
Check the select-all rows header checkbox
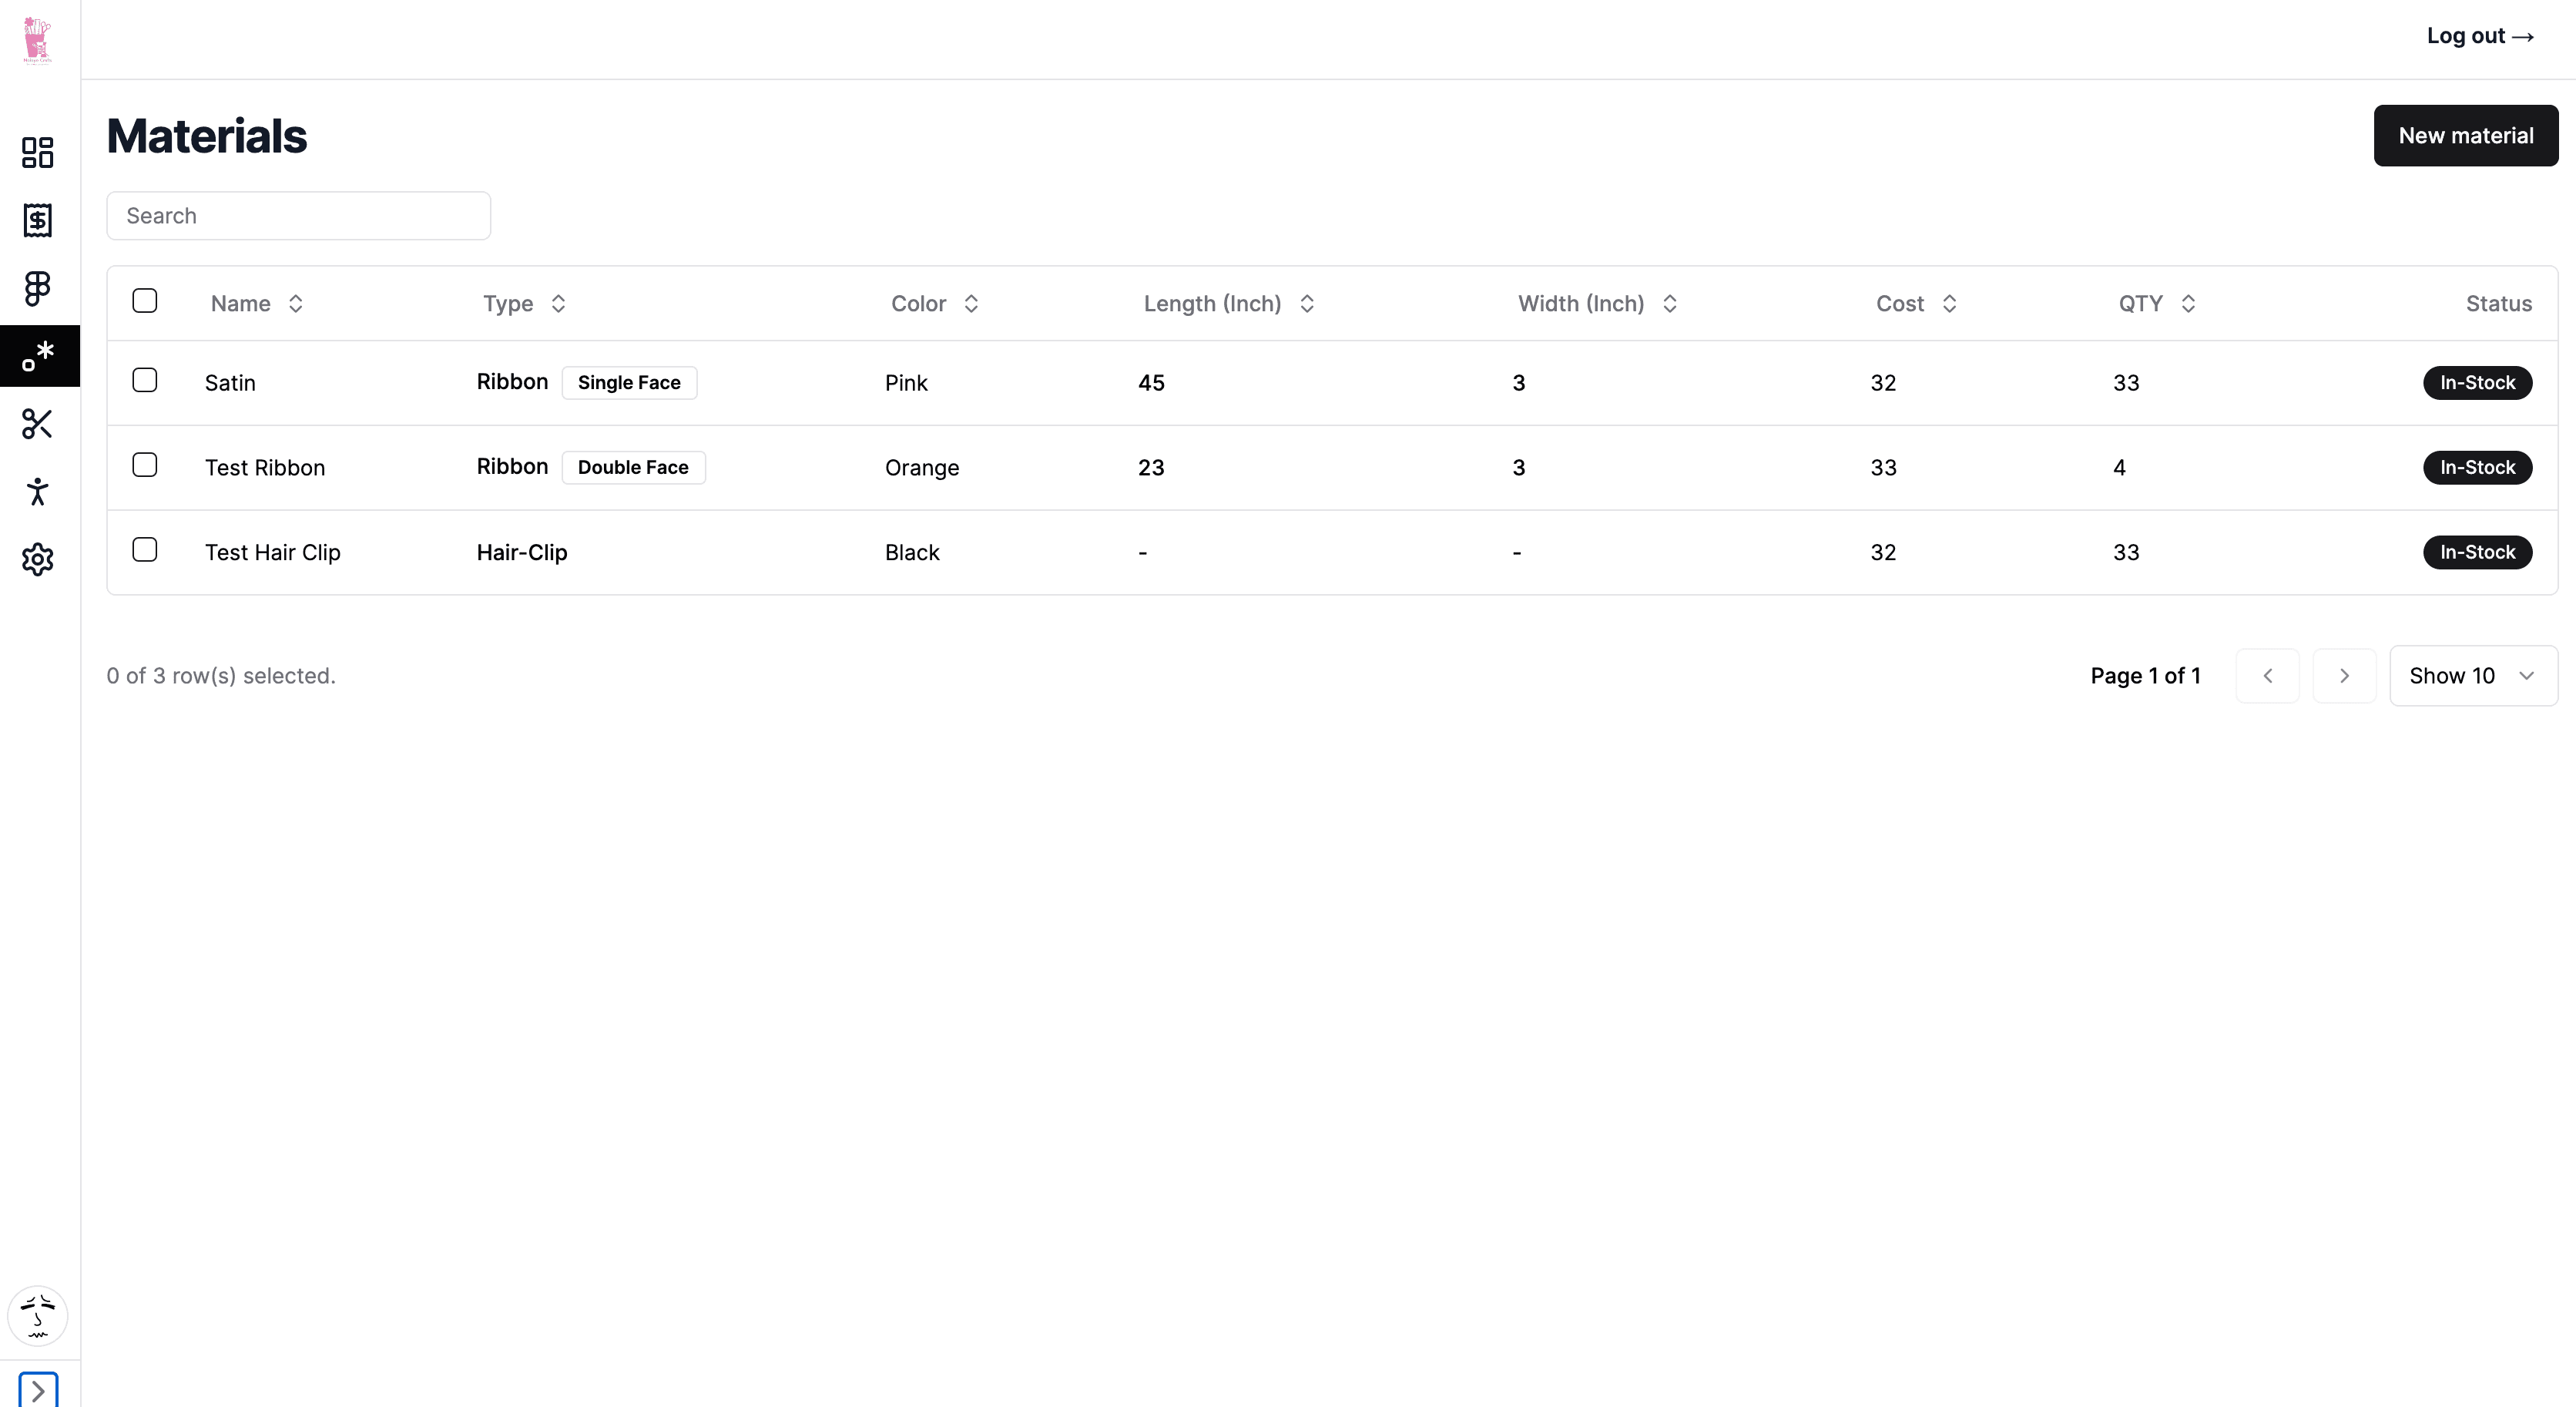145,301
